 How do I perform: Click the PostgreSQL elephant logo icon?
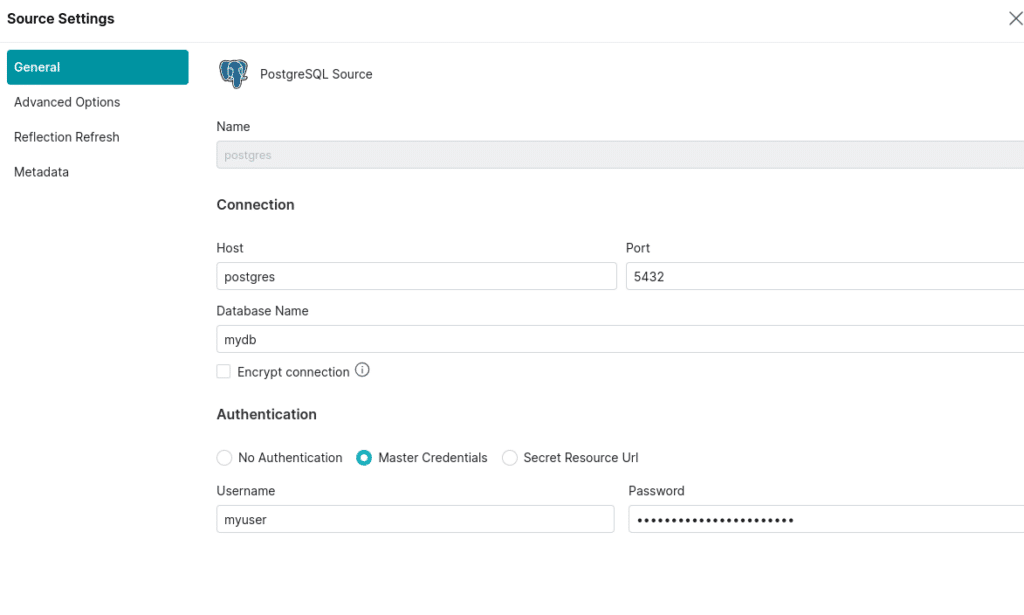click(x=233, y=74)
